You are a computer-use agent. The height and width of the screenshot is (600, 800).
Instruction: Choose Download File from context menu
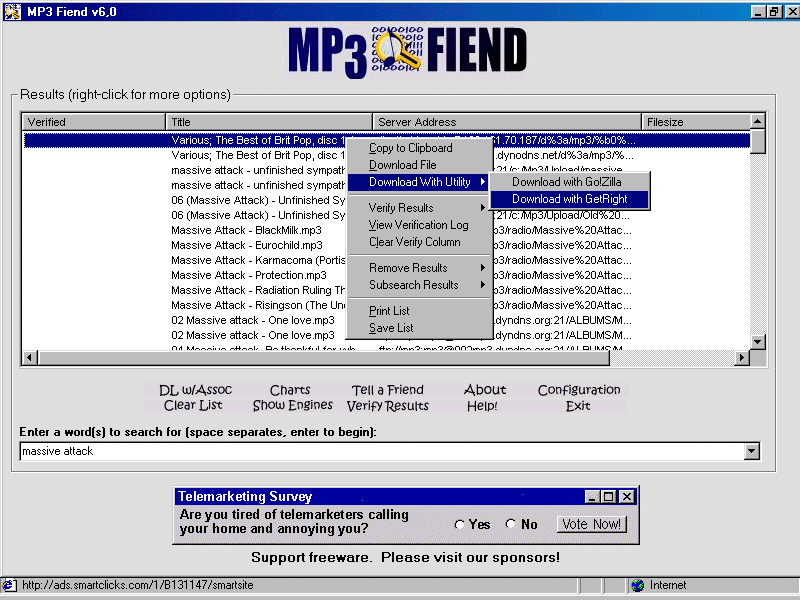coord(418,165)
